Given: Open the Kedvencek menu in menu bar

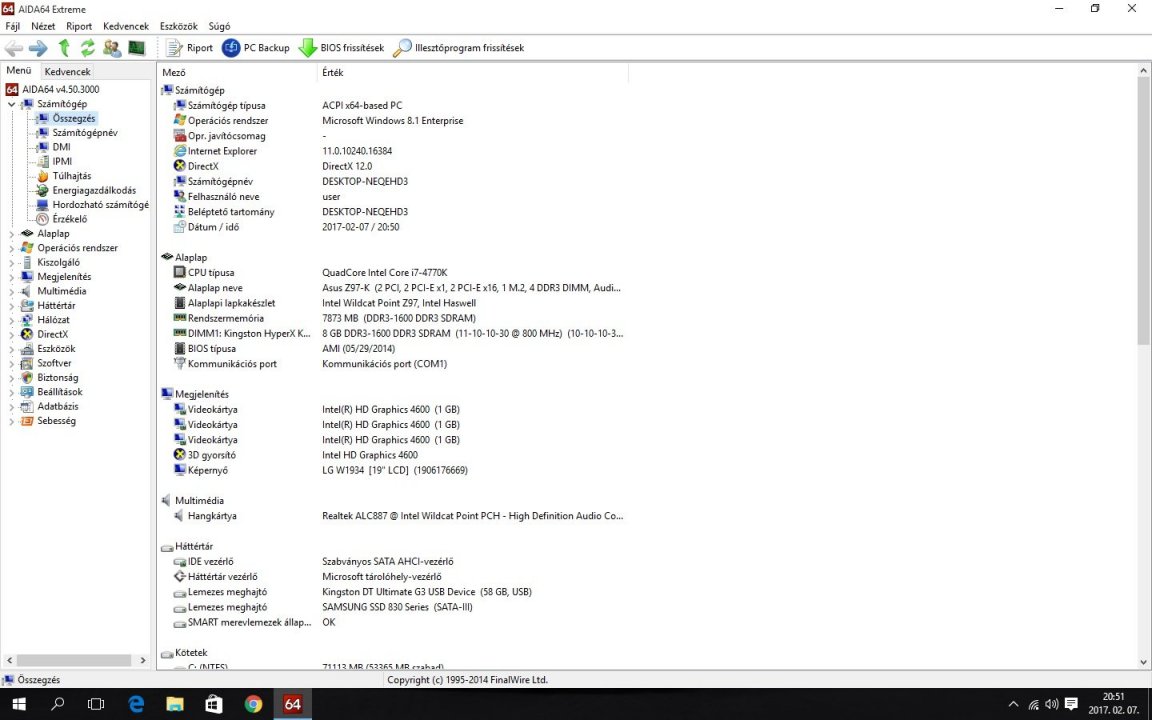Looking at the screenshot, I should coord(126,26).
